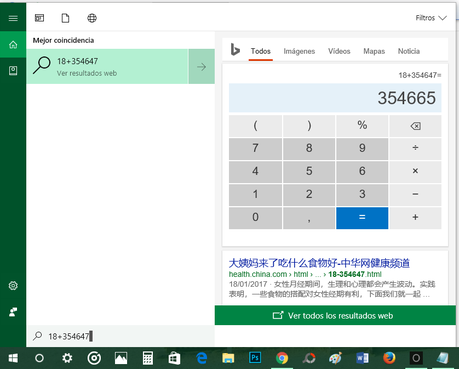Open the notepad-style app at taskbar end

(x=443, y=358)
